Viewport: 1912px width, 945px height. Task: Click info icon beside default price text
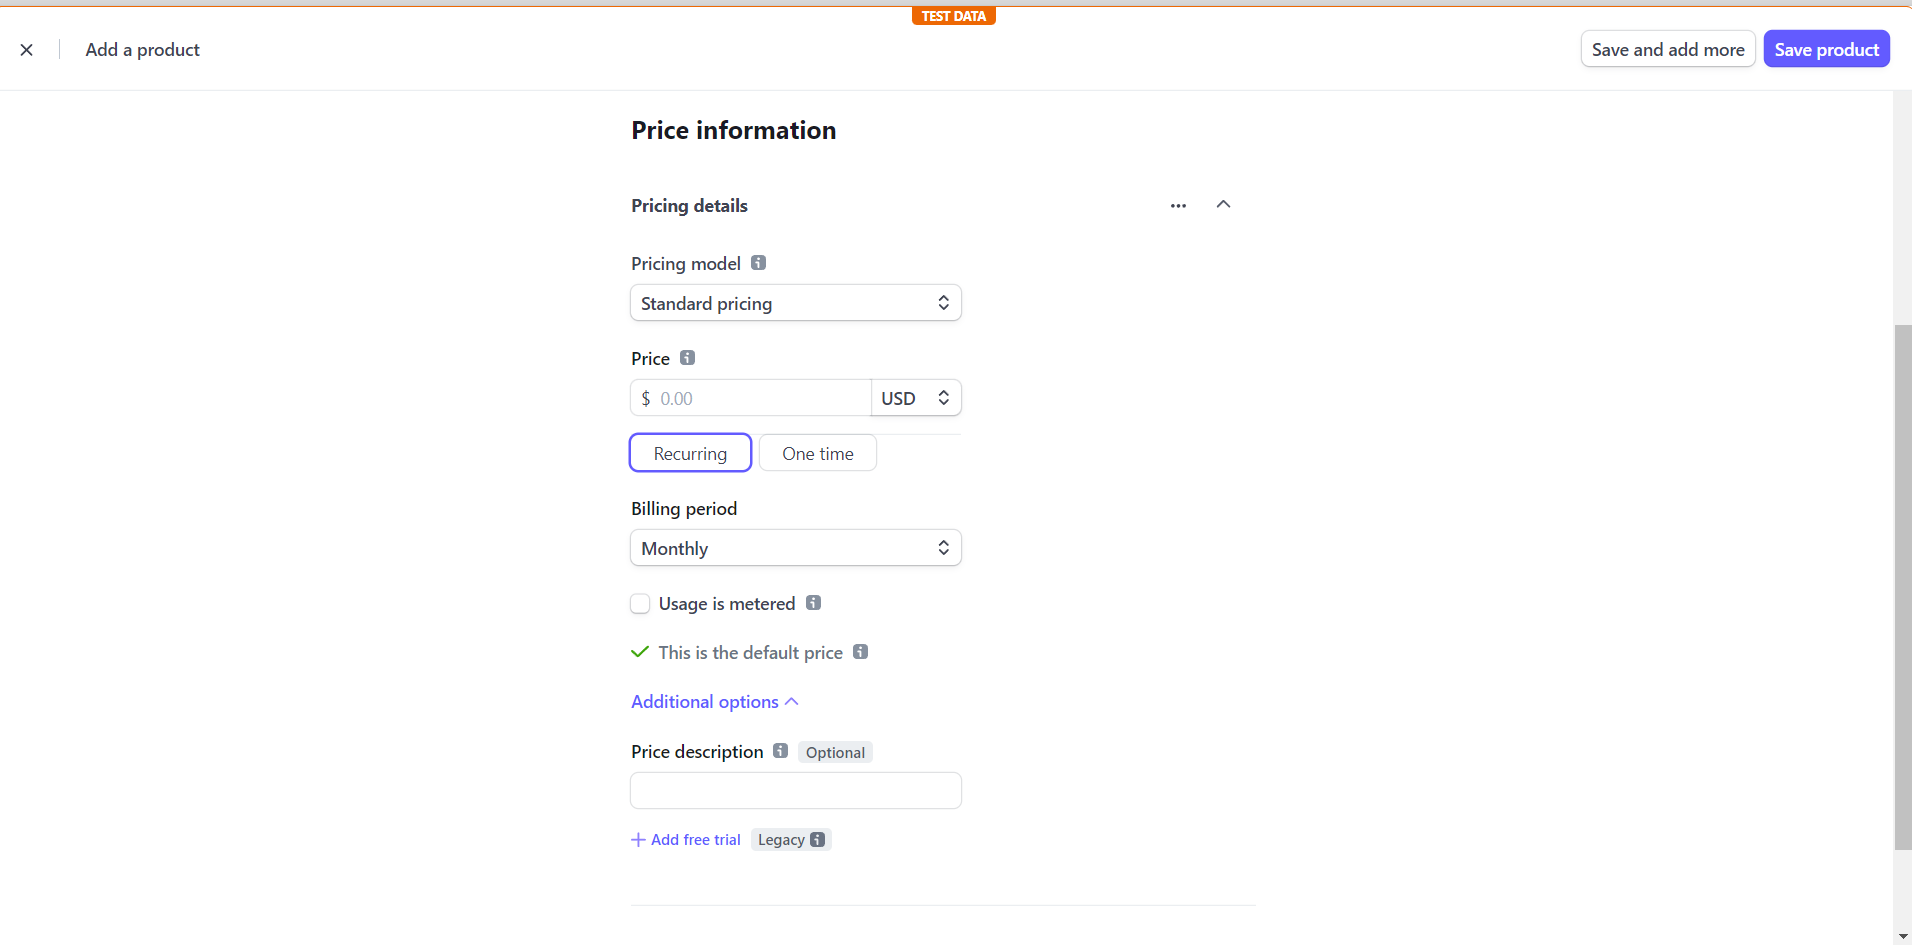(x=860, y=652)
